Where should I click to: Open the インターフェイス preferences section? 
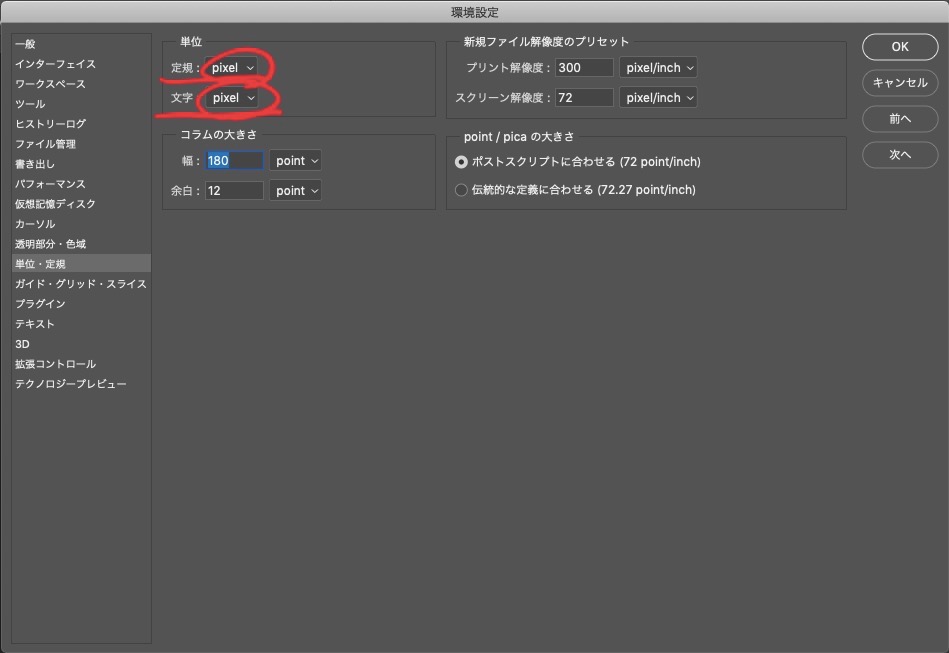[55, 63]
